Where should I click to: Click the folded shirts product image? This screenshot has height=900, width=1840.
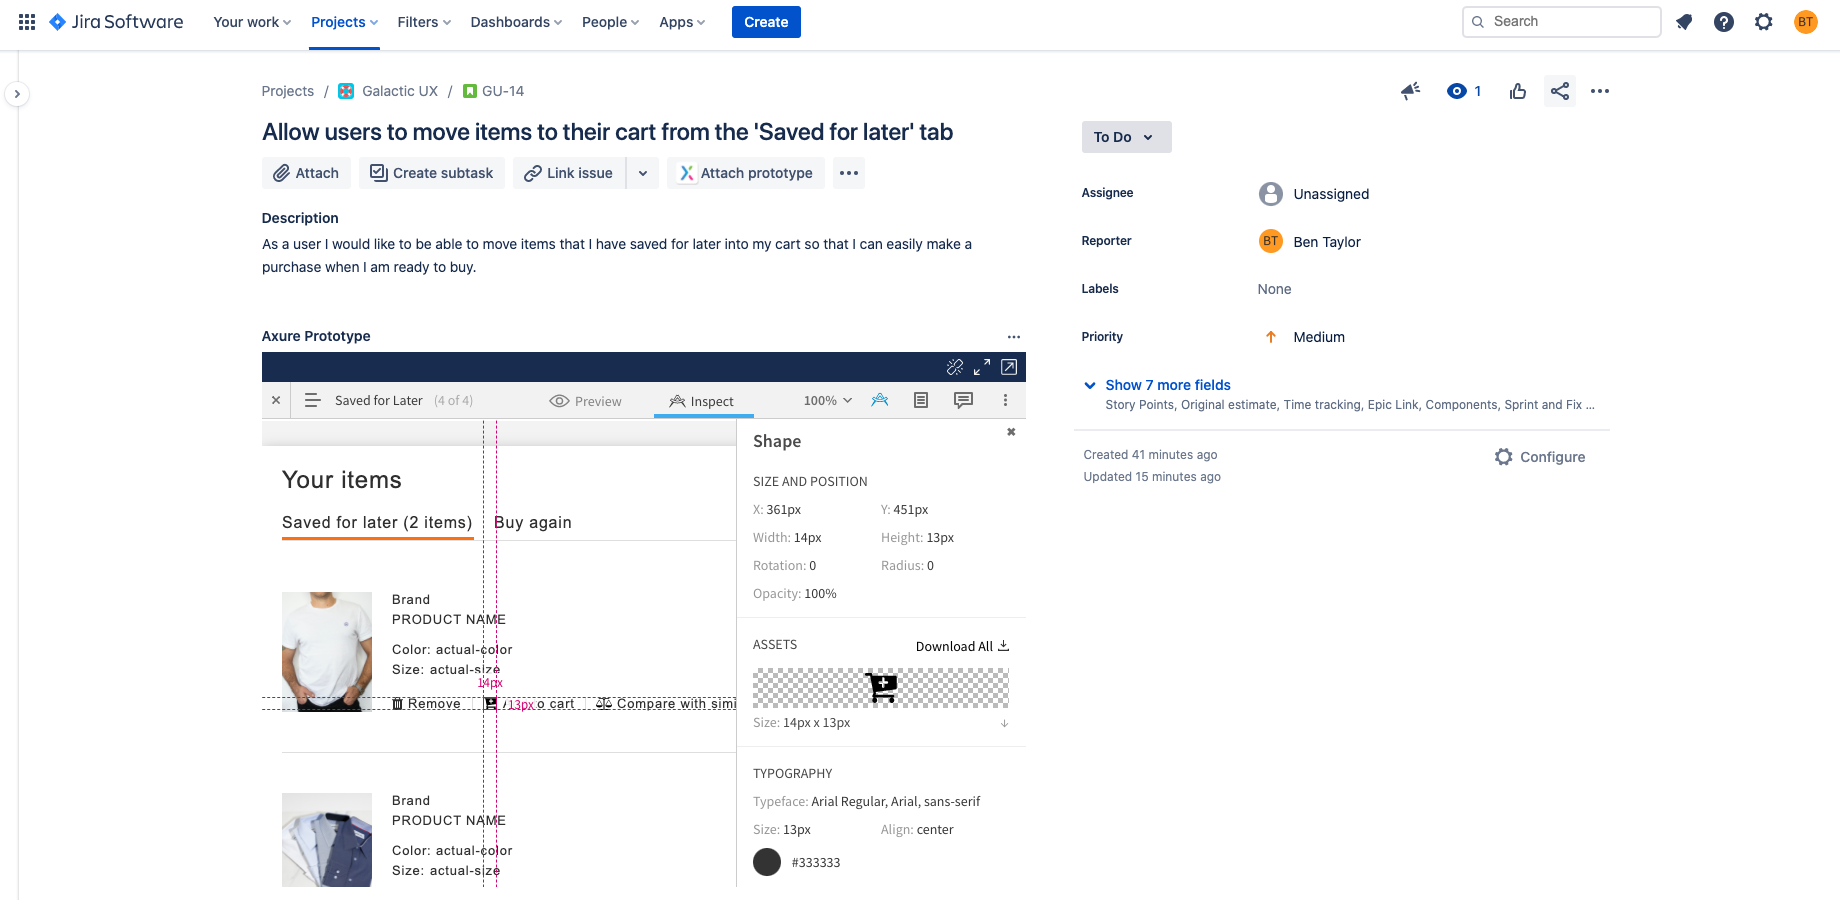click(327, 840)
